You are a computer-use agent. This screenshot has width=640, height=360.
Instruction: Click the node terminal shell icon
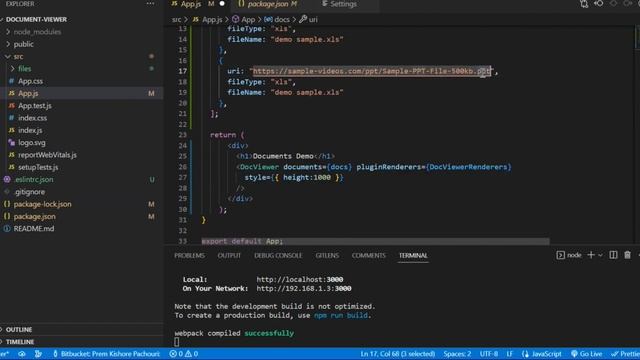click(x=560, y=255)
